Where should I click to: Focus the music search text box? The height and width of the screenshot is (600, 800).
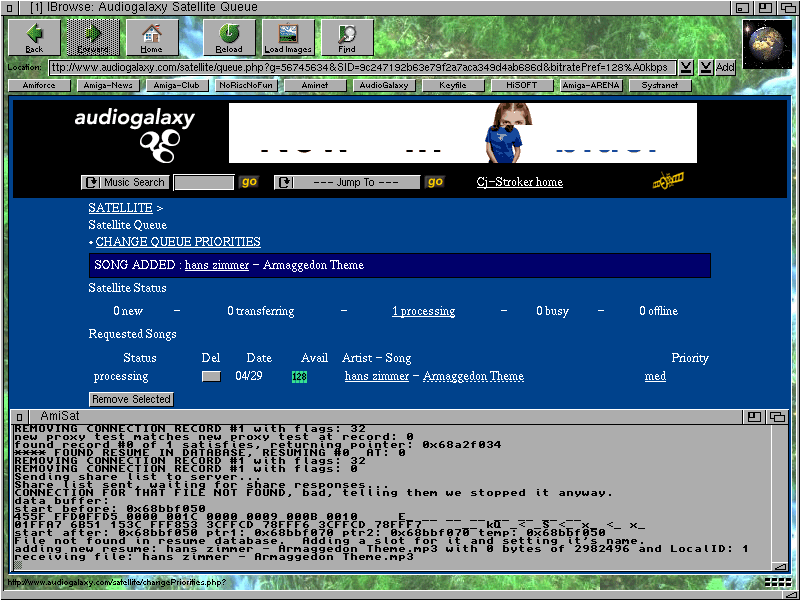pyautogui.click(x=204, y=182)
